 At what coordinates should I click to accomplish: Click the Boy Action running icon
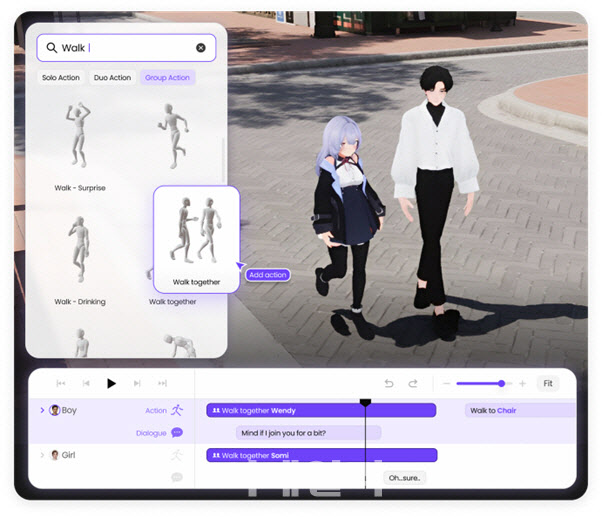[177, 410]
